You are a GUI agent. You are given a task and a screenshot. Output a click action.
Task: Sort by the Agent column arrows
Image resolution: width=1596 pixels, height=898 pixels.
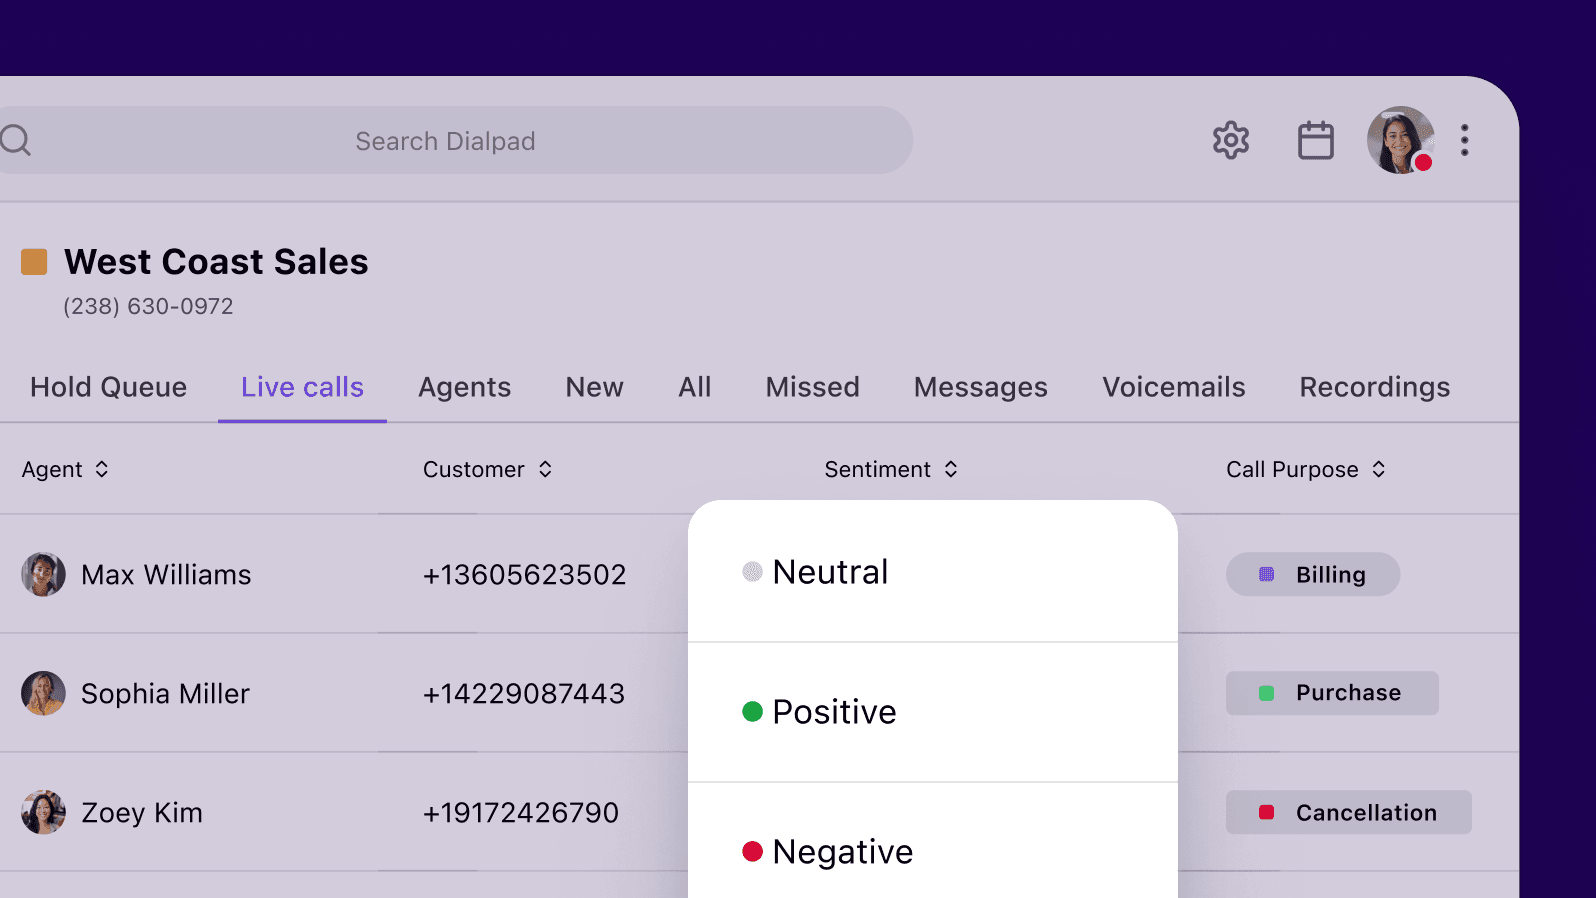(102, 469)
